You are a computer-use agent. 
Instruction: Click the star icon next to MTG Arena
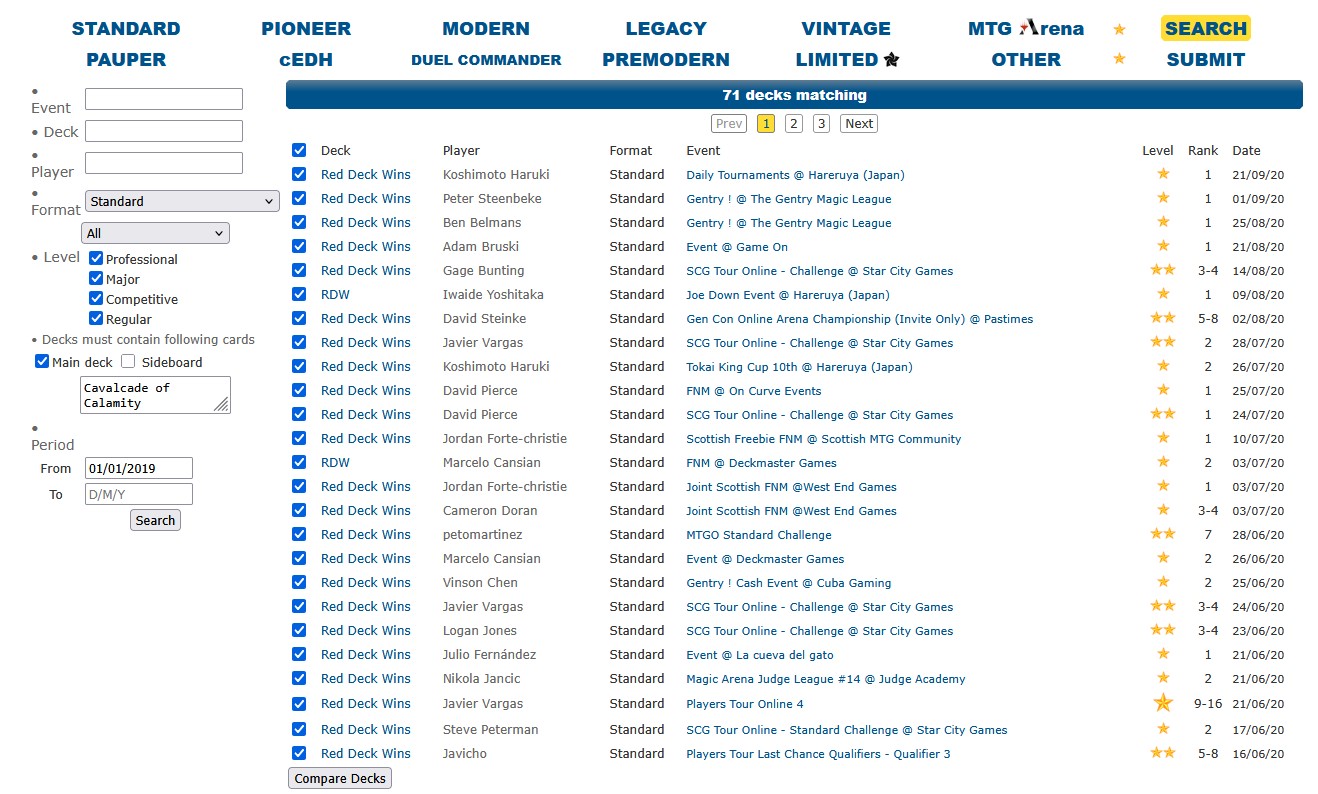1119,29
